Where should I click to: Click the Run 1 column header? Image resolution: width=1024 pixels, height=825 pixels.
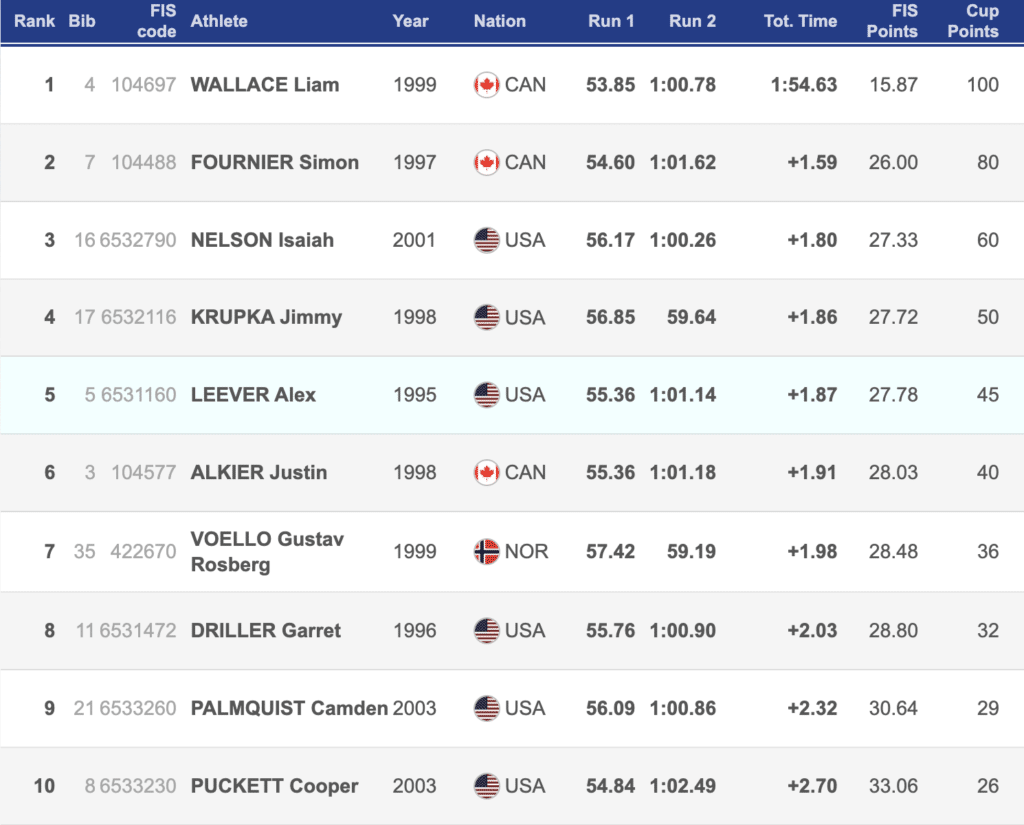611,21
